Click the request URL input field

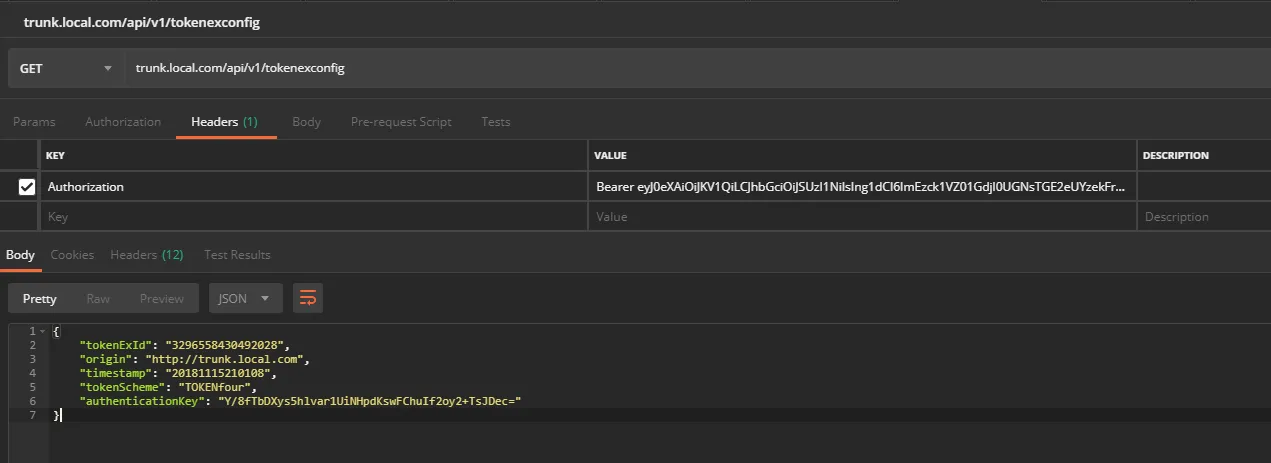(695, 68)
